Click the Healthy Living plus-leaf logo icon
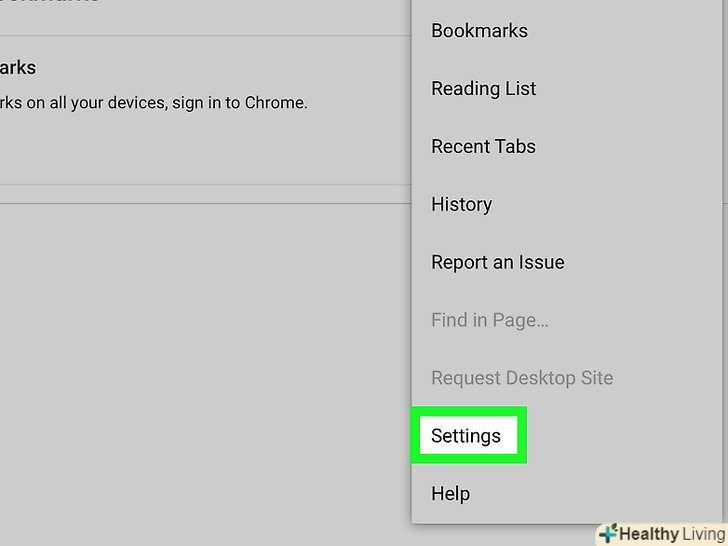 tap(607, 534)
